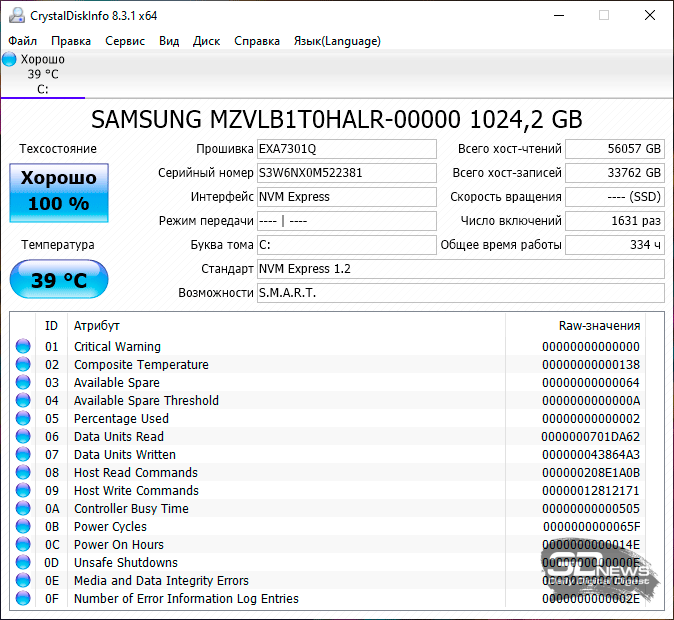Click status icon for Unsafe Shutdowns row
The image size is (674, 620).
click(23, 562)
